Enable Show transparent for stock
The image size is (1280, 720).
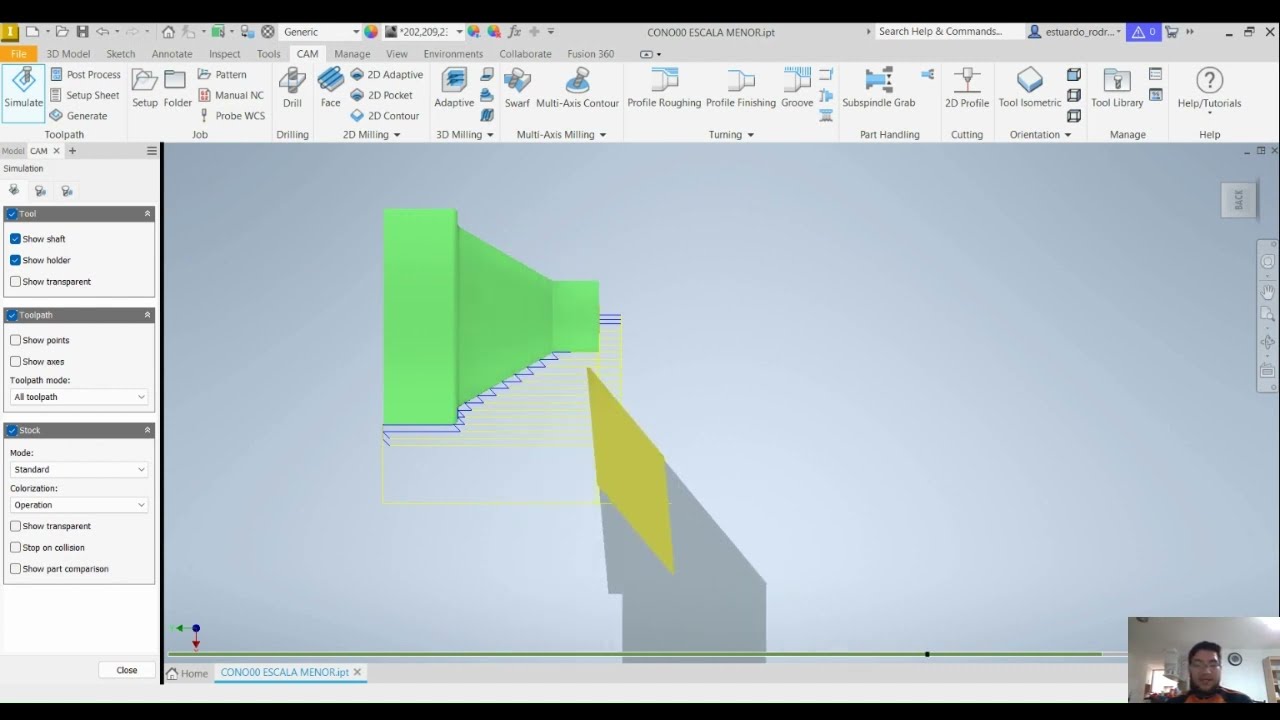(x=15, y=526)
